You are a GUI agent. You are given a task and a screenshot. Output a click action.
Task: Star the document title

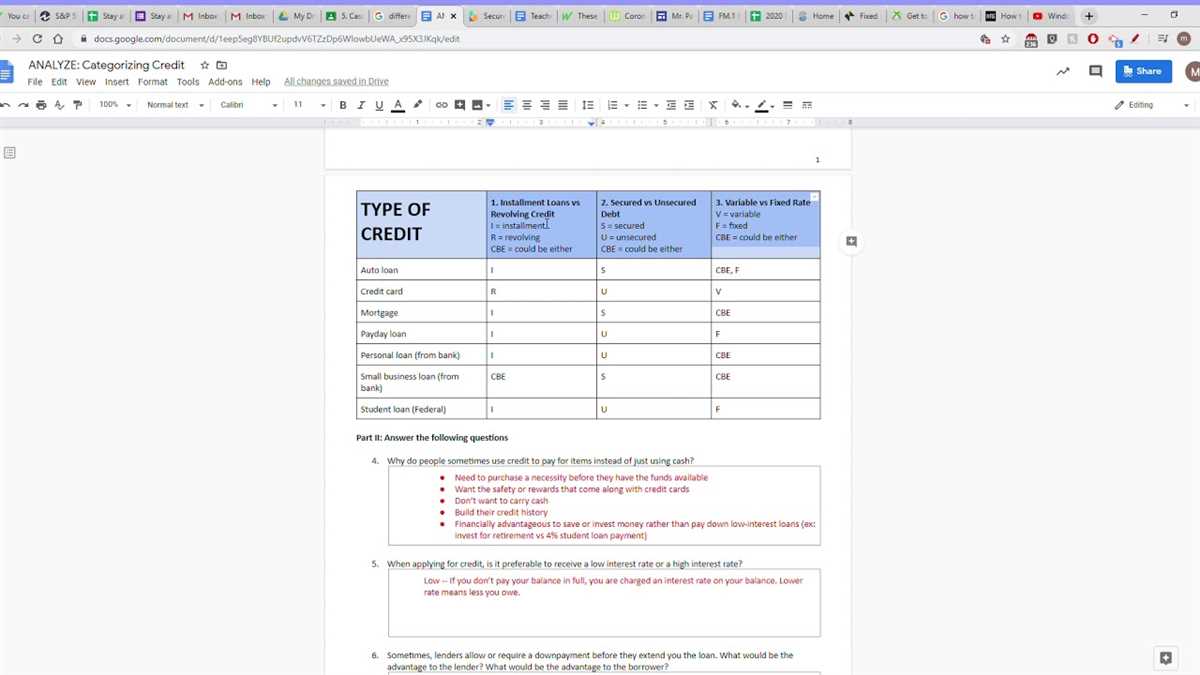tap(205, 65)
